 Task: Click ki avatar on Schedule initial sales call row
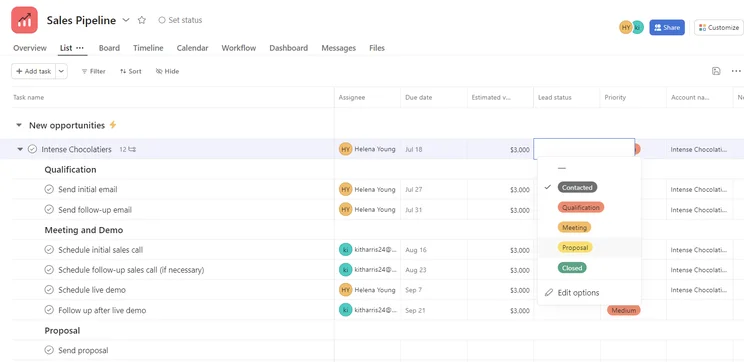tap(345, 250)
